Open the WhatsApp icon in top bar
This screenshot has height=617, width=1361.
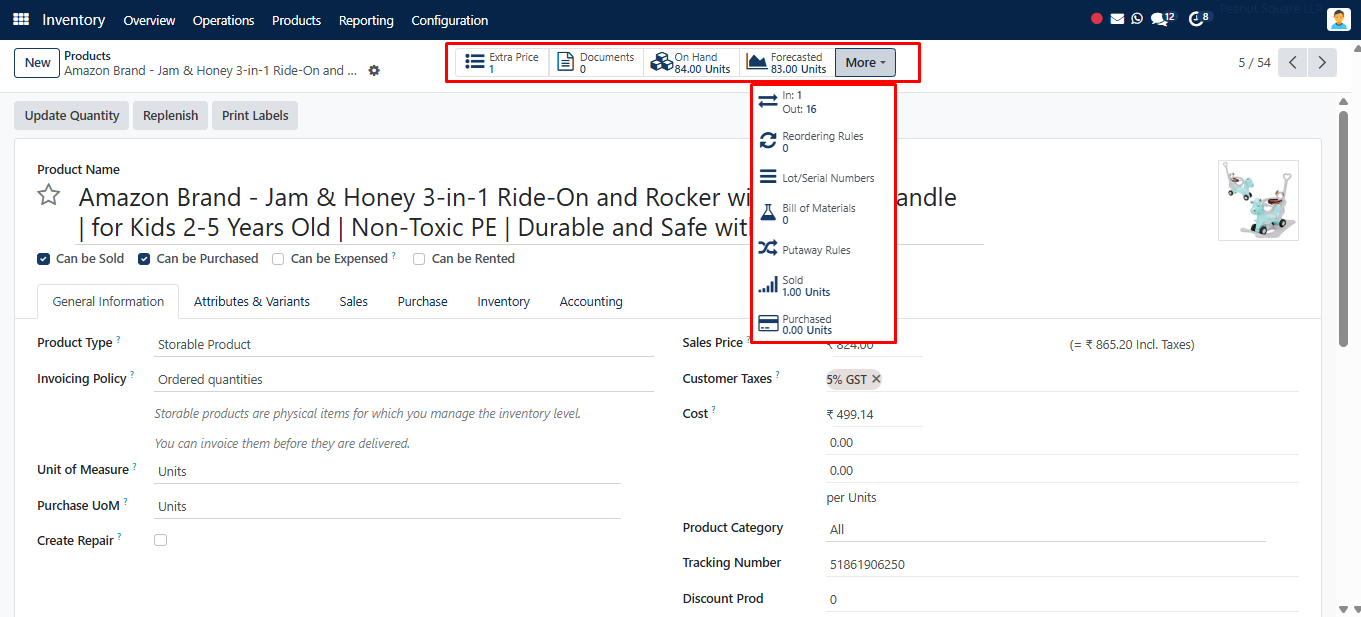(1137, 19)
